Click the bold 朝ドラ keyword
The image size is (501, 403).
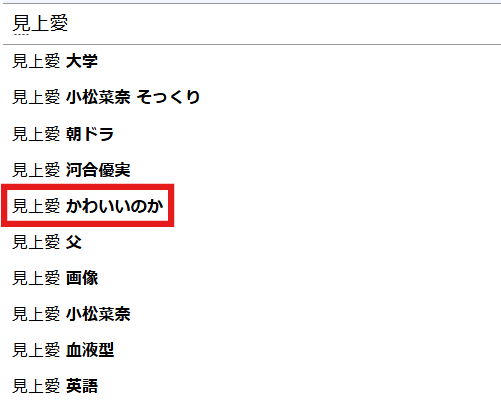tap(90, 134)
